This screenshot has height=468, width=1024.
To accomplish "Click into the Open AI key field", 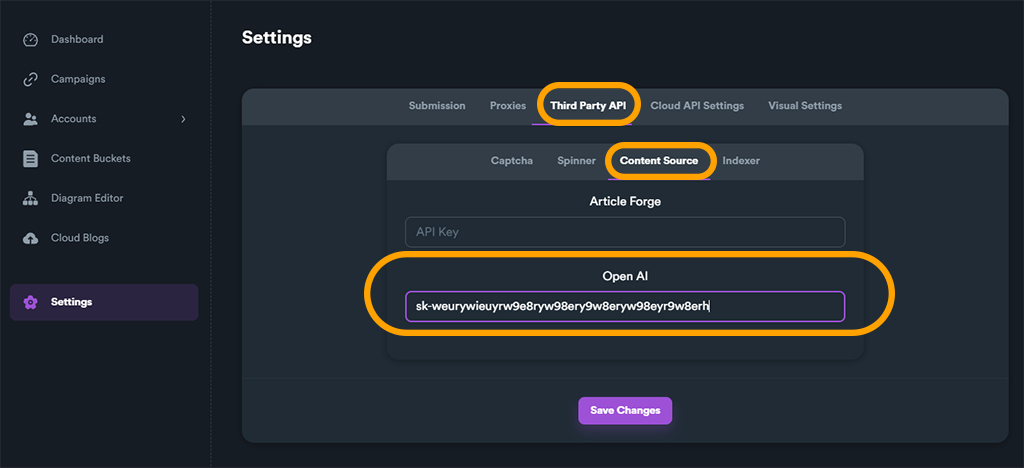I will [x=625, y=306].
